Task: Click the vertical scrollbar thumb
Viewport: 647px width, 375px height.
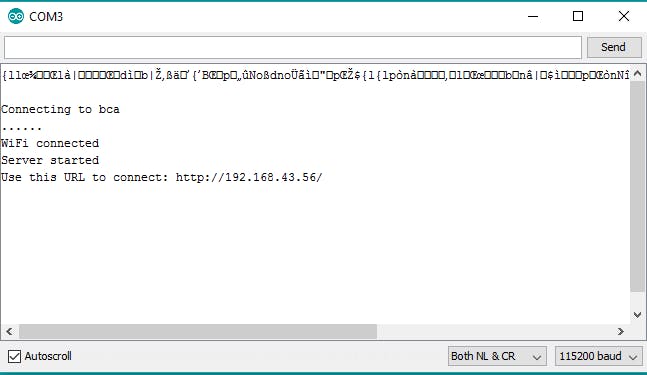Action: tap(637, 187)
